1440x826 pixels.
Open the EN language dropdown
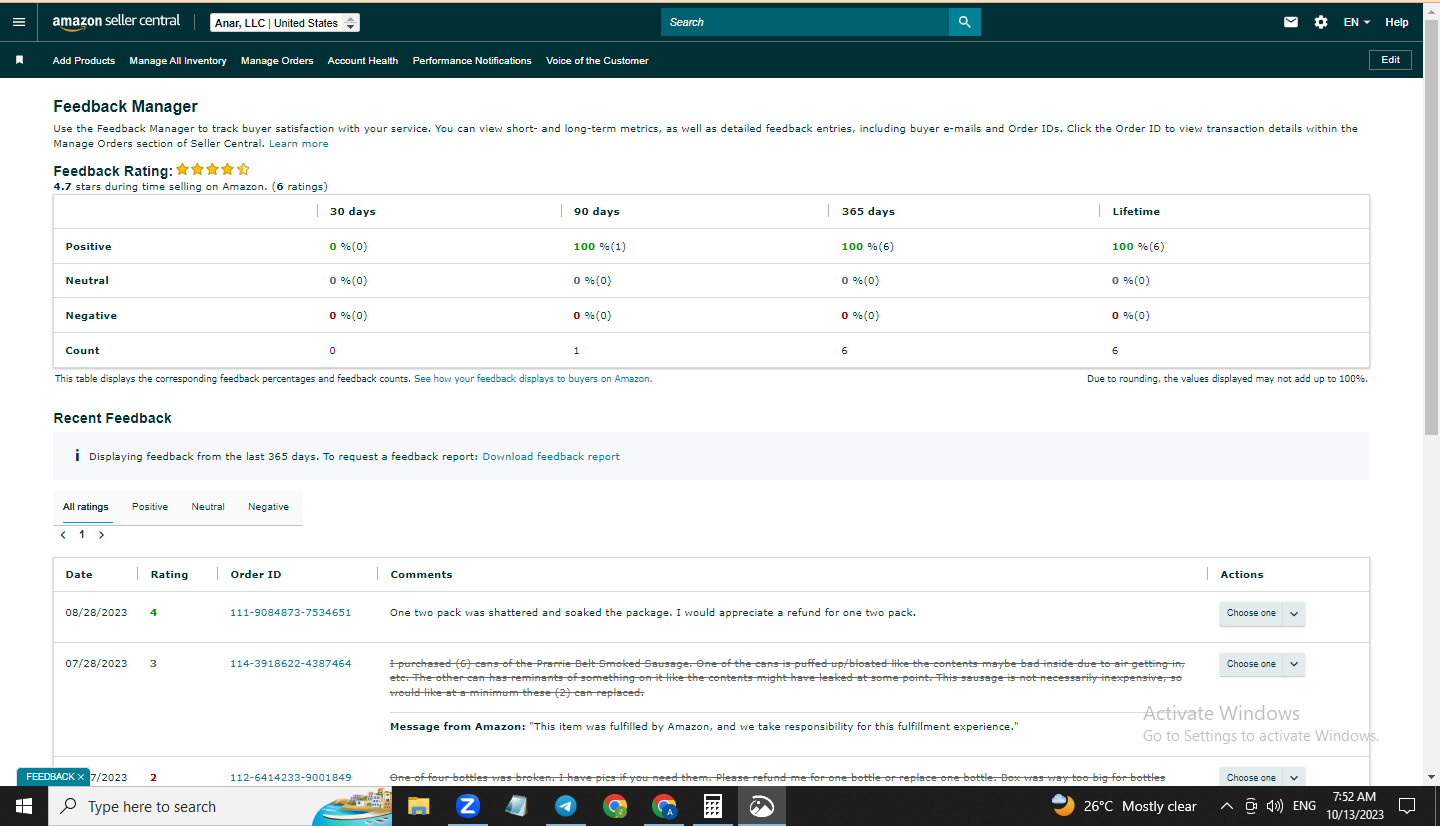coord(1357,22)
